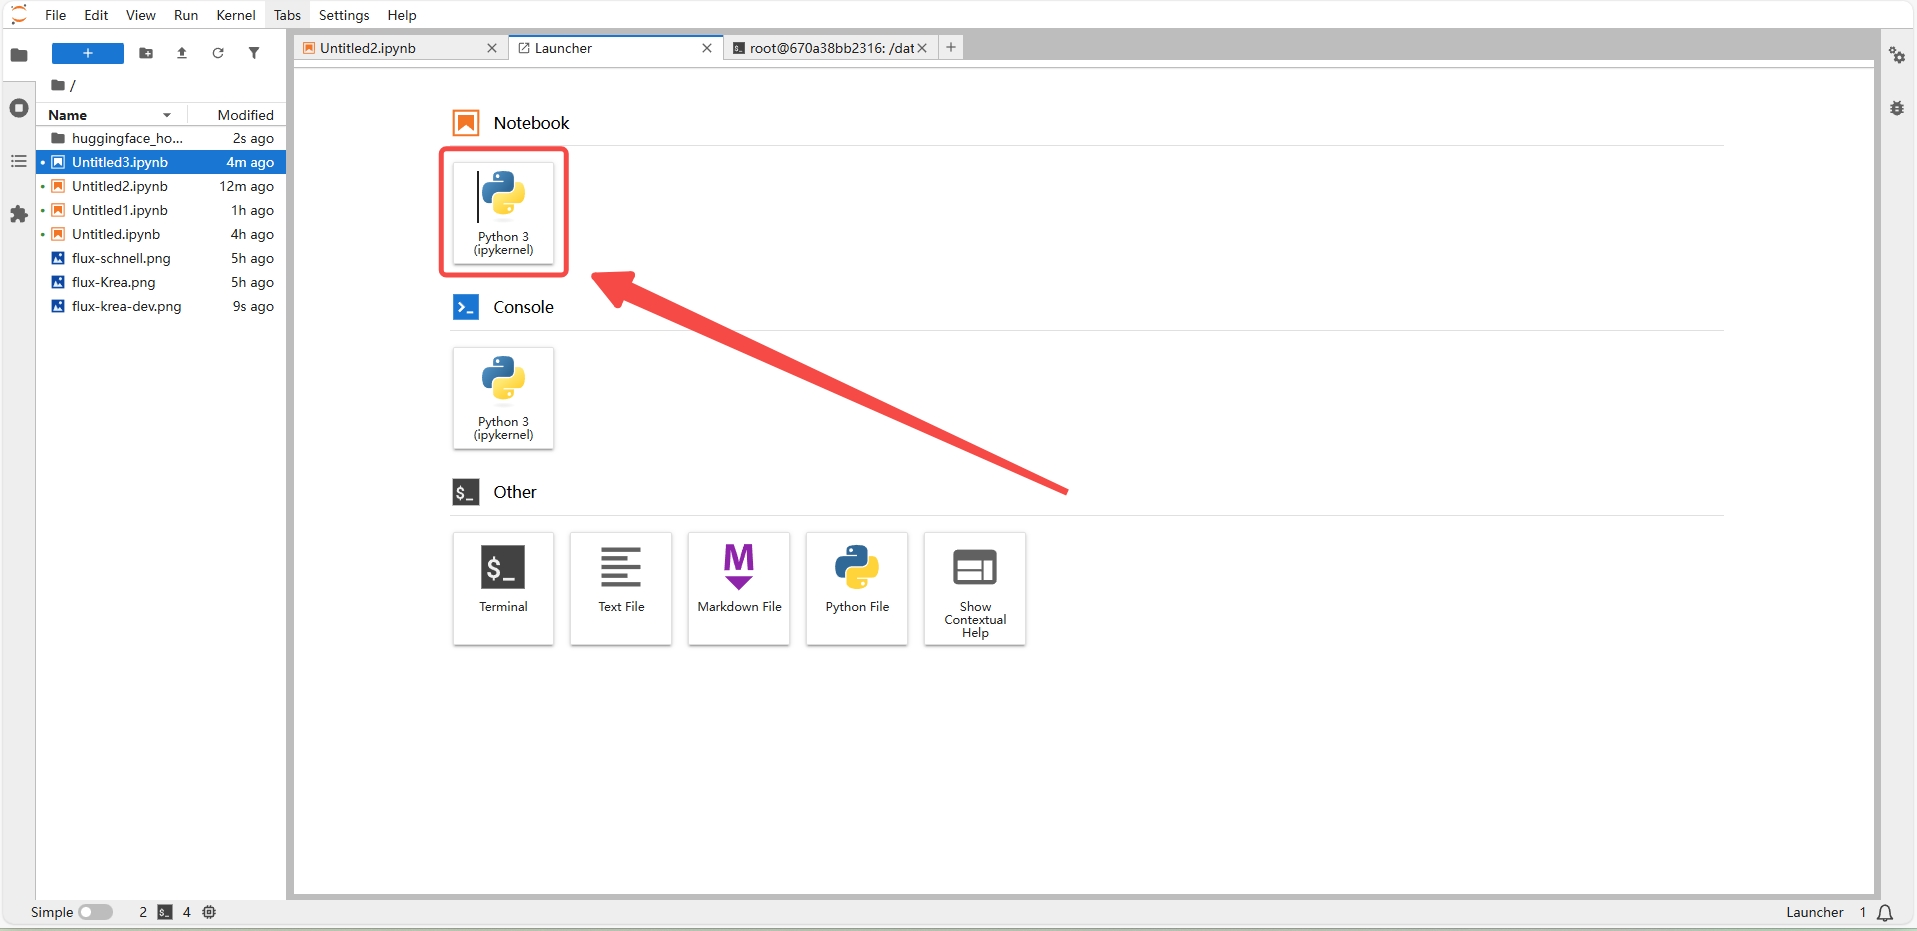The width and height of the screenshot is (1917, 931).
Task: Launch Python 3 notebook in Notebook section
Action: click(503, 213)
